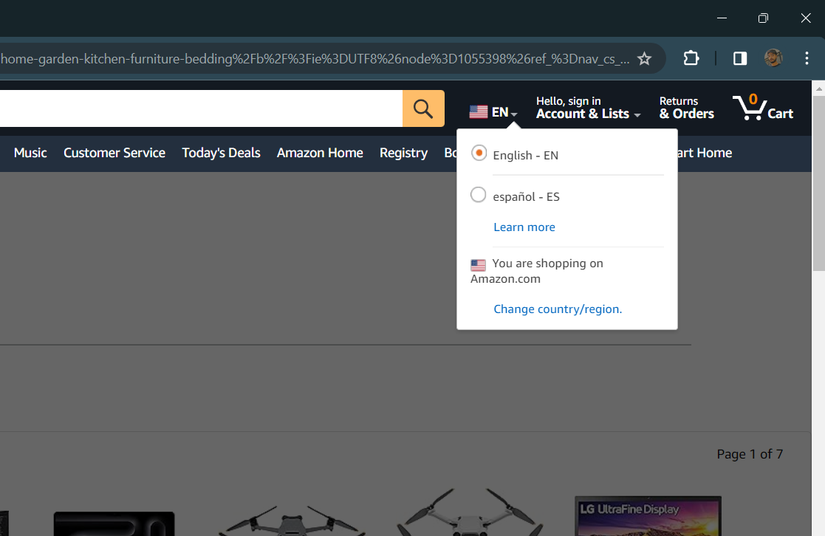The width and height of the screenshot is (825, 536).
Task: Close the Chrome window
Action: [x=806, y=18]
